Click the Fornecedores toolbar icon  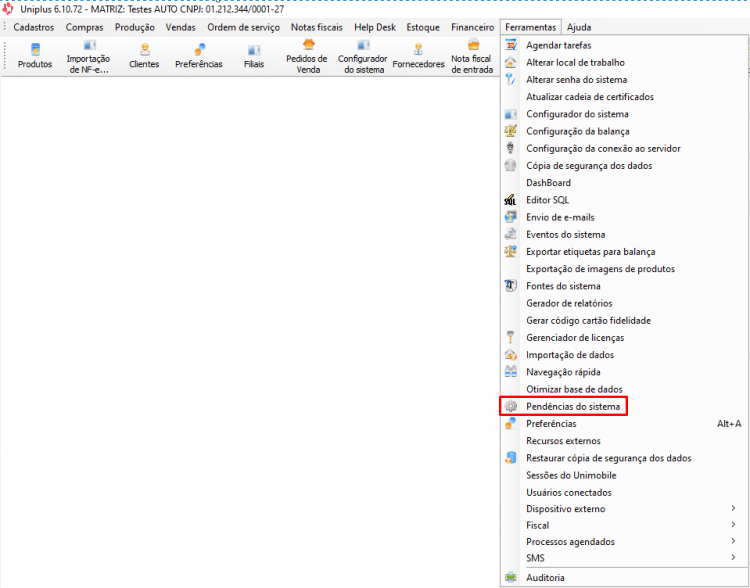(419, 56)
